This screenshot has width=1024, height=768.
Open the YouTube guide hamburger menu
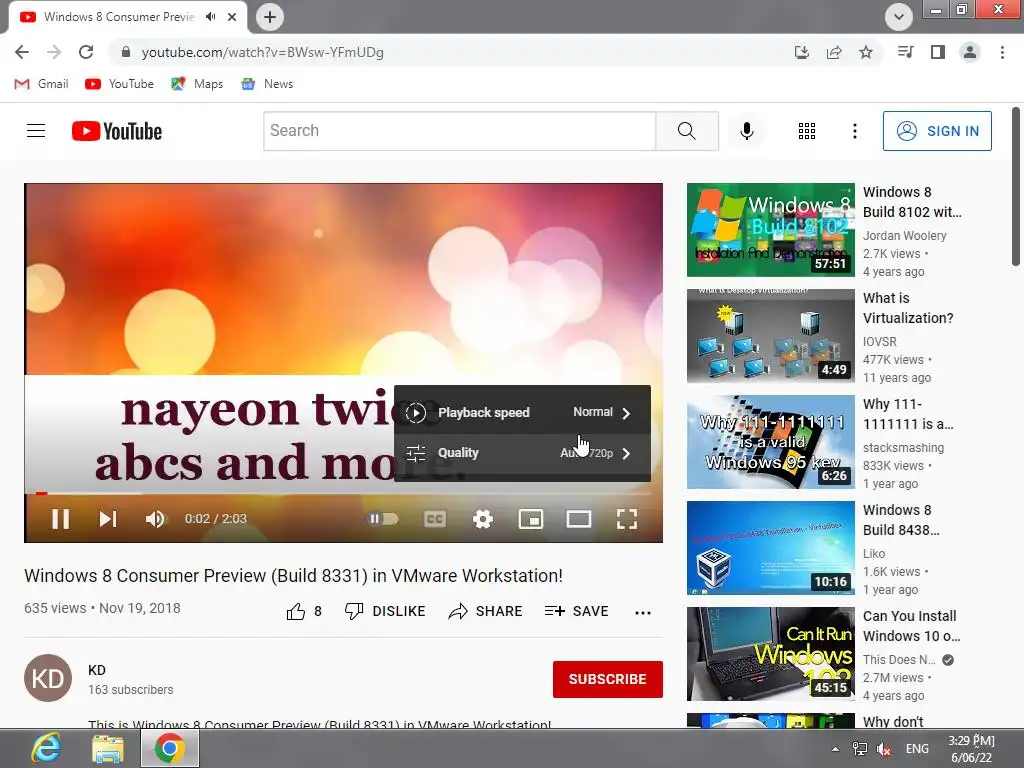click(36, 131)
